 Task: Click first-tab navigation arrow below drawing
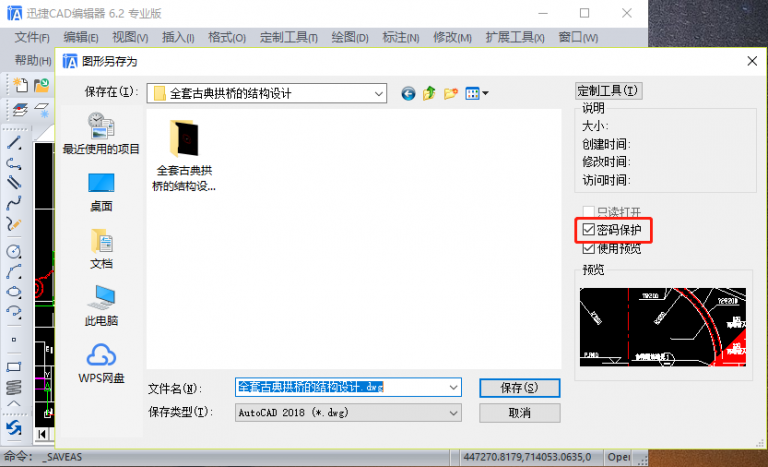42,434
